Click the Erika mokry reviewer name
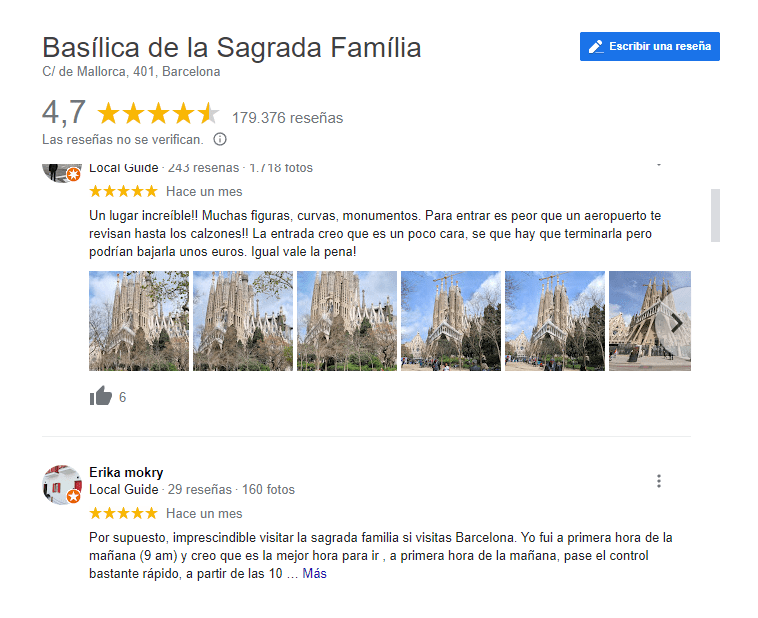Image resolution: width=758 pixels, height=618 pixels. [126, 472]
